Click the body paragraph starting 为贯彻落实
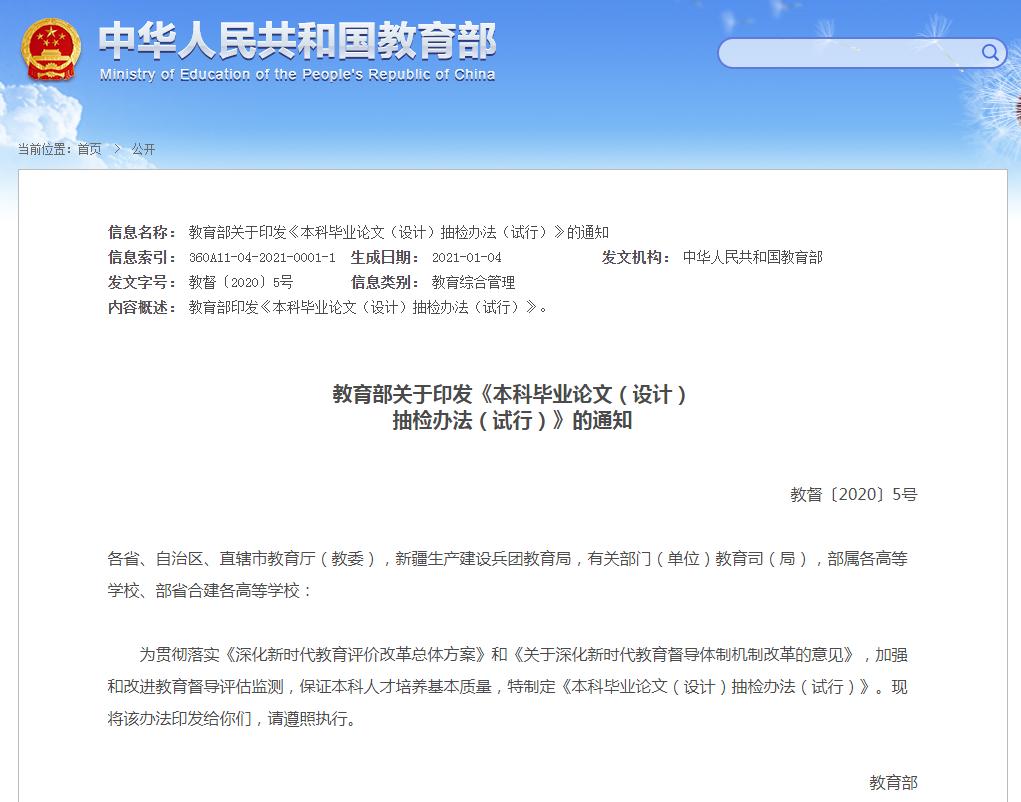The width and height of the screenshot is (1021, 802). coord(507,687)
